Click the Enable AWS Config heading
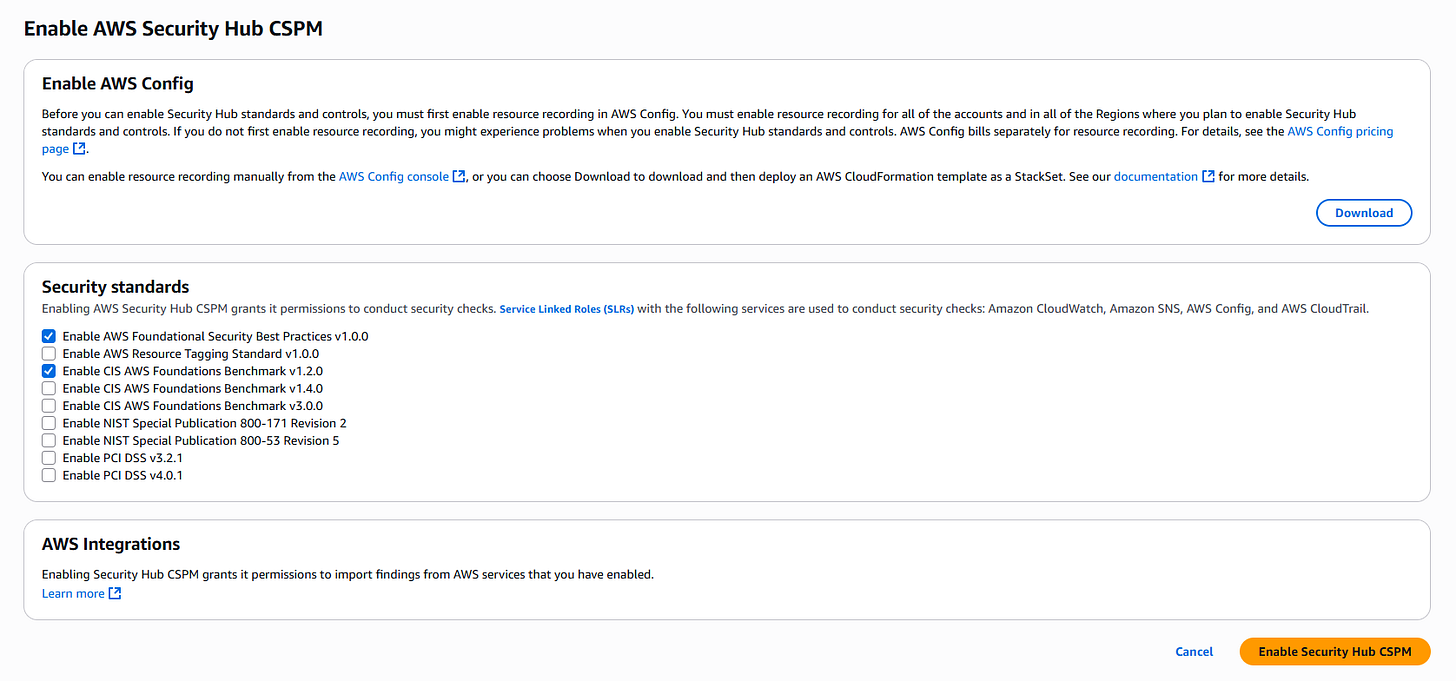The image size is (1456, 681). (118, 84)
